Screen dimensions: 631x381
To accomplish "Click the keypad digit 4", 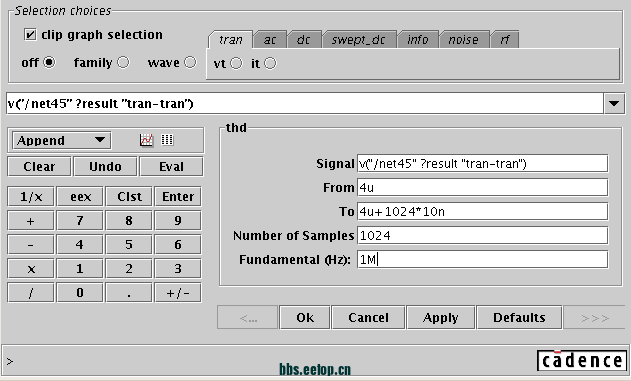I will coord(80,245).
